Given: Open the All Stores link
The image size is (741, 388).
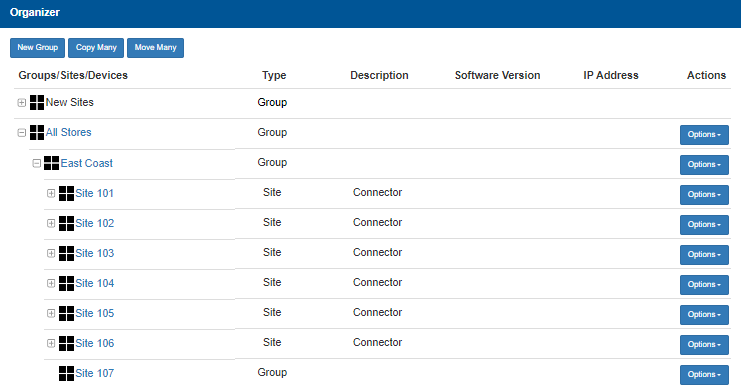Looking at the screenshot, I should pyautogui.click(x=69, y=132).
